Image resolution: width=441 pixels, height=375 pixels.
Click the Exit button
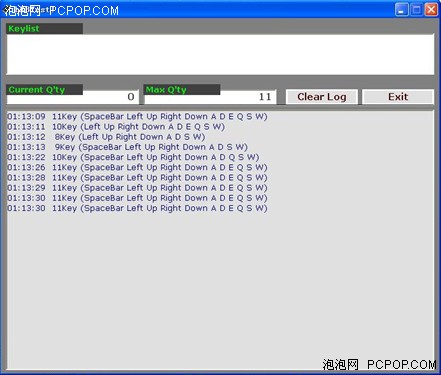(x=398, y=97)
